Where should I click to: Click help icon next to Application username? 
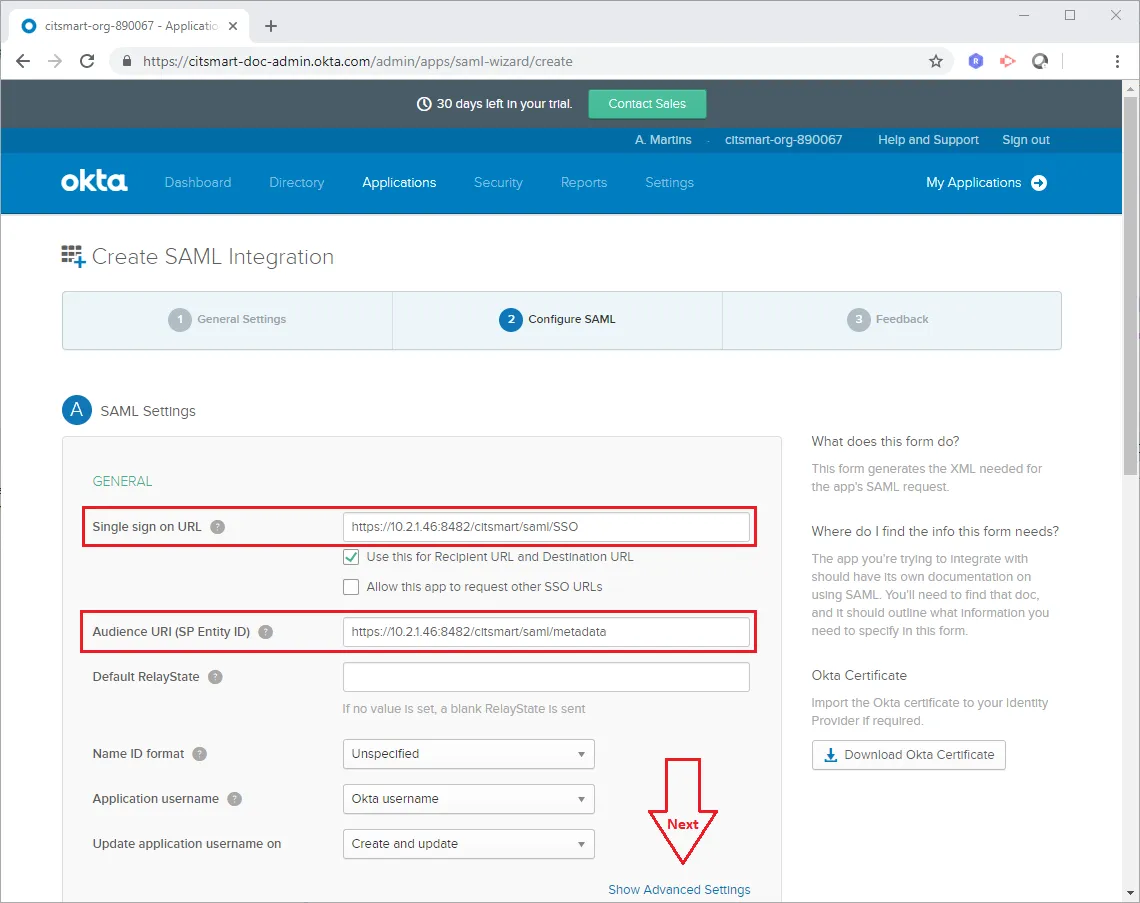tap(234, 799)
